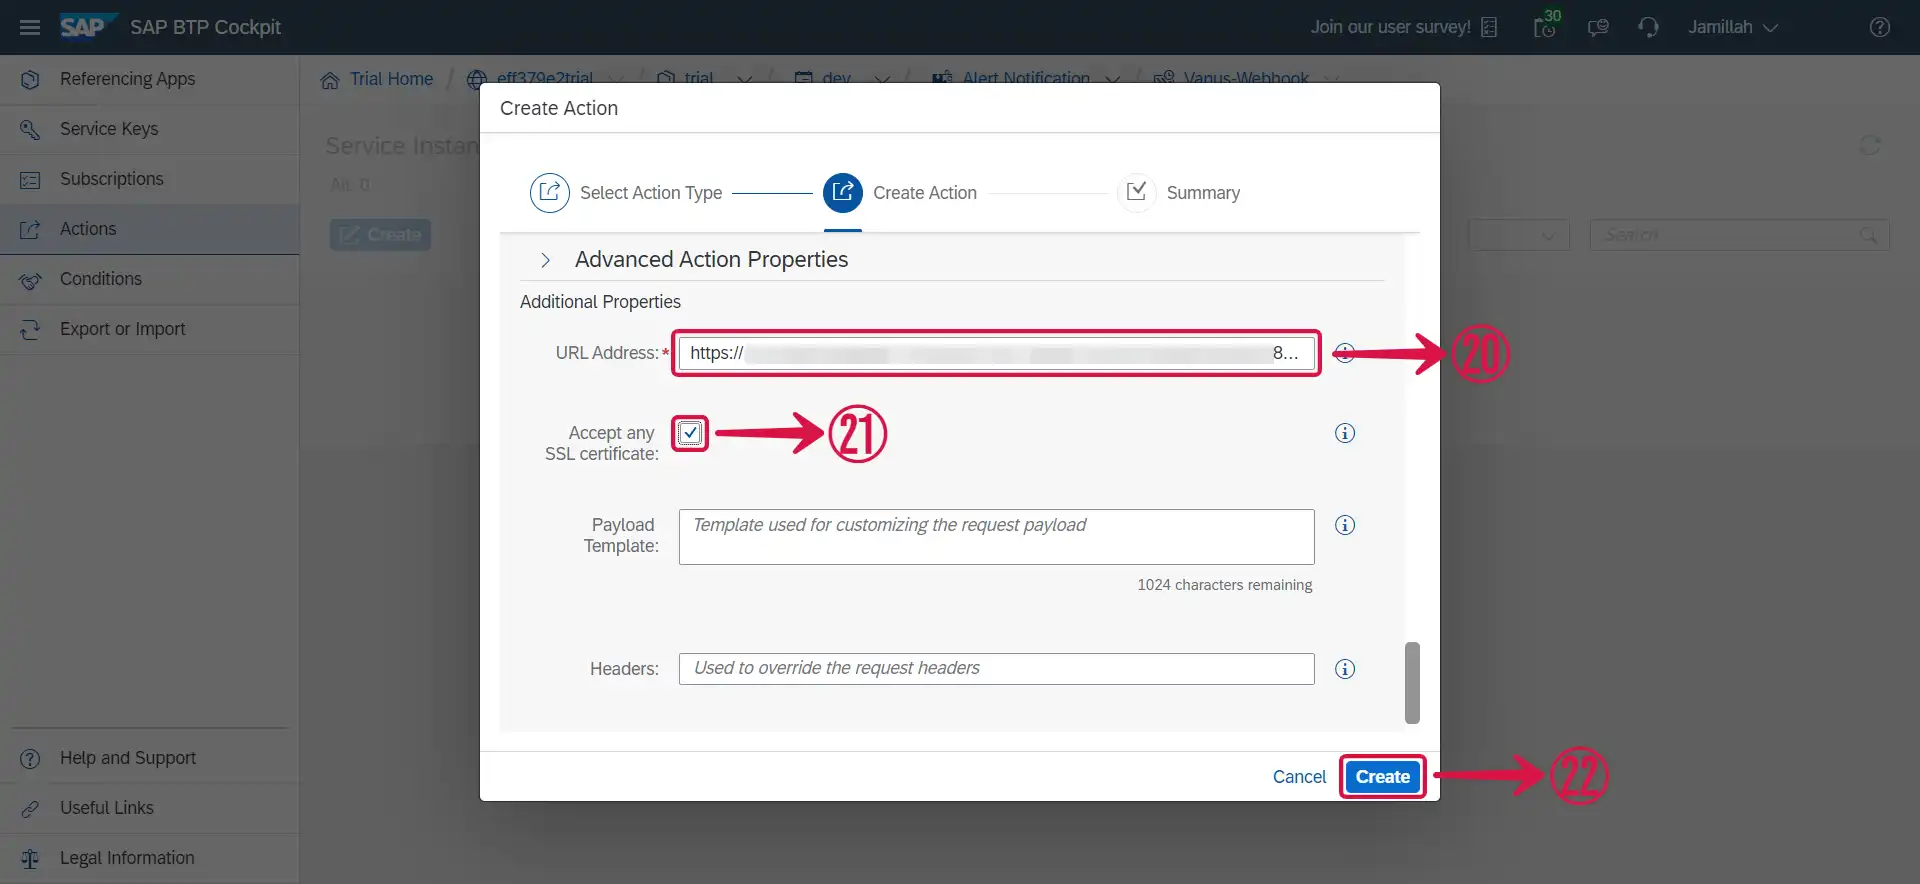Show info for URL Address field
This screenshot has width=1920, height=884.
pyautogui.click(x=1345, y=353)
